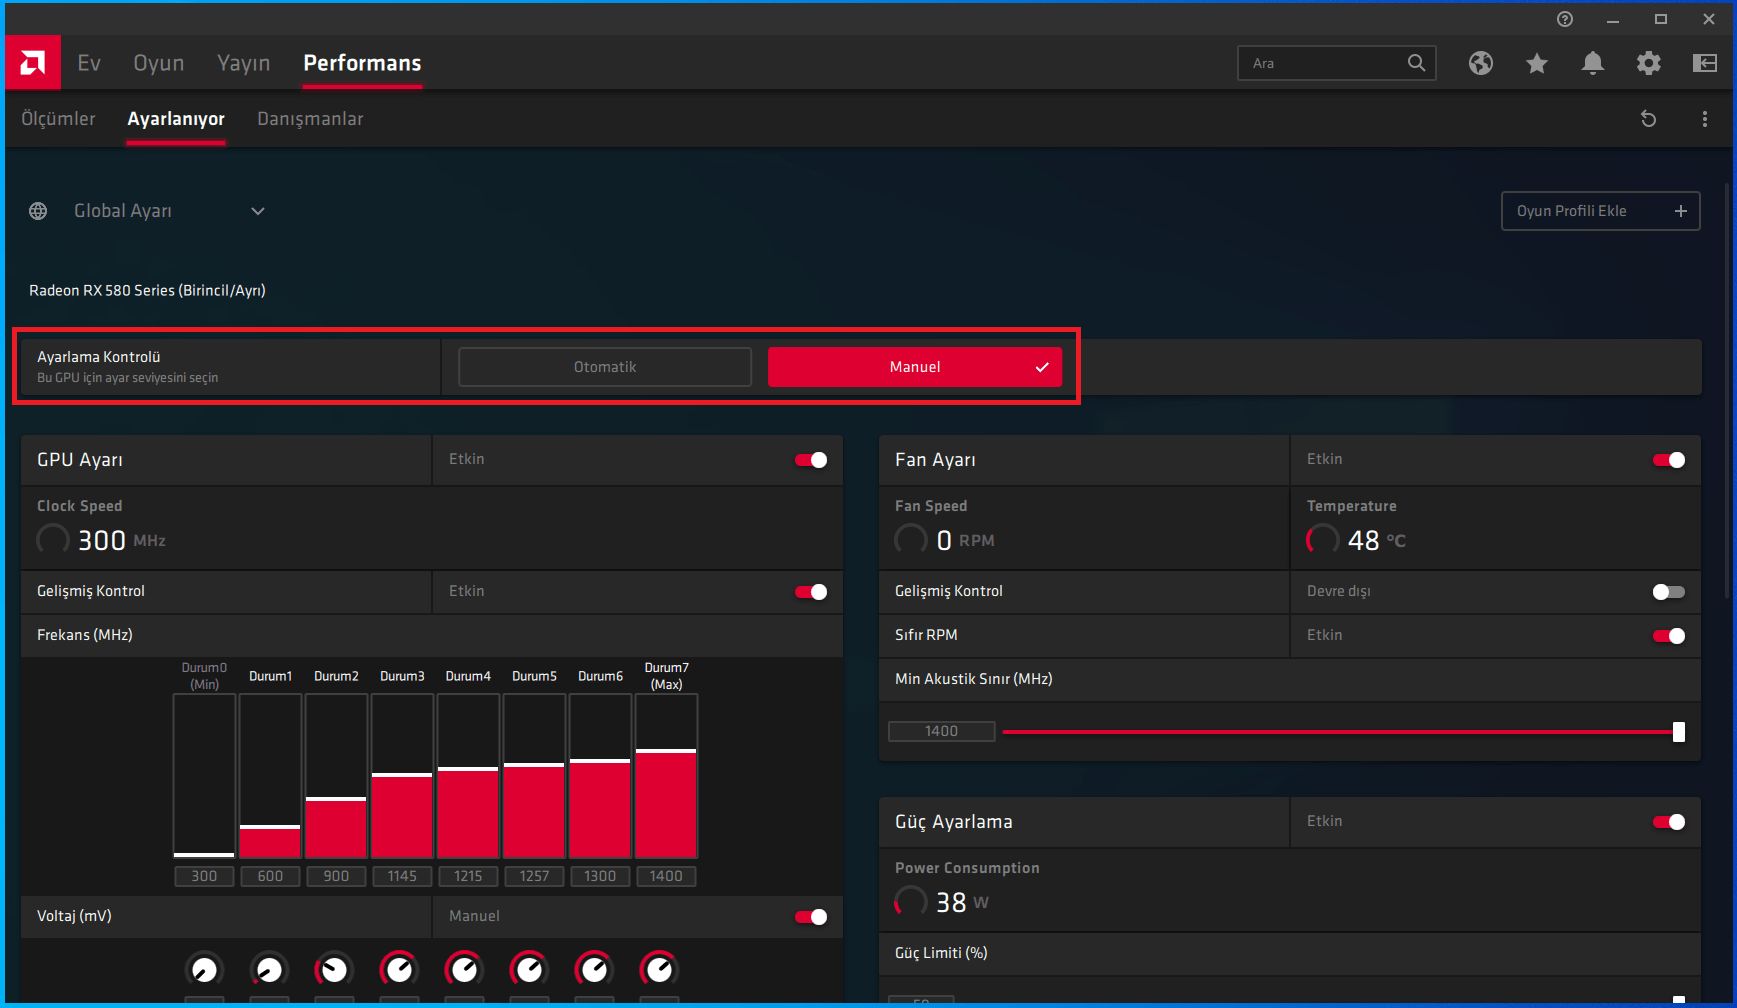
Task: Open settings gear icon
Action: 1648,63
